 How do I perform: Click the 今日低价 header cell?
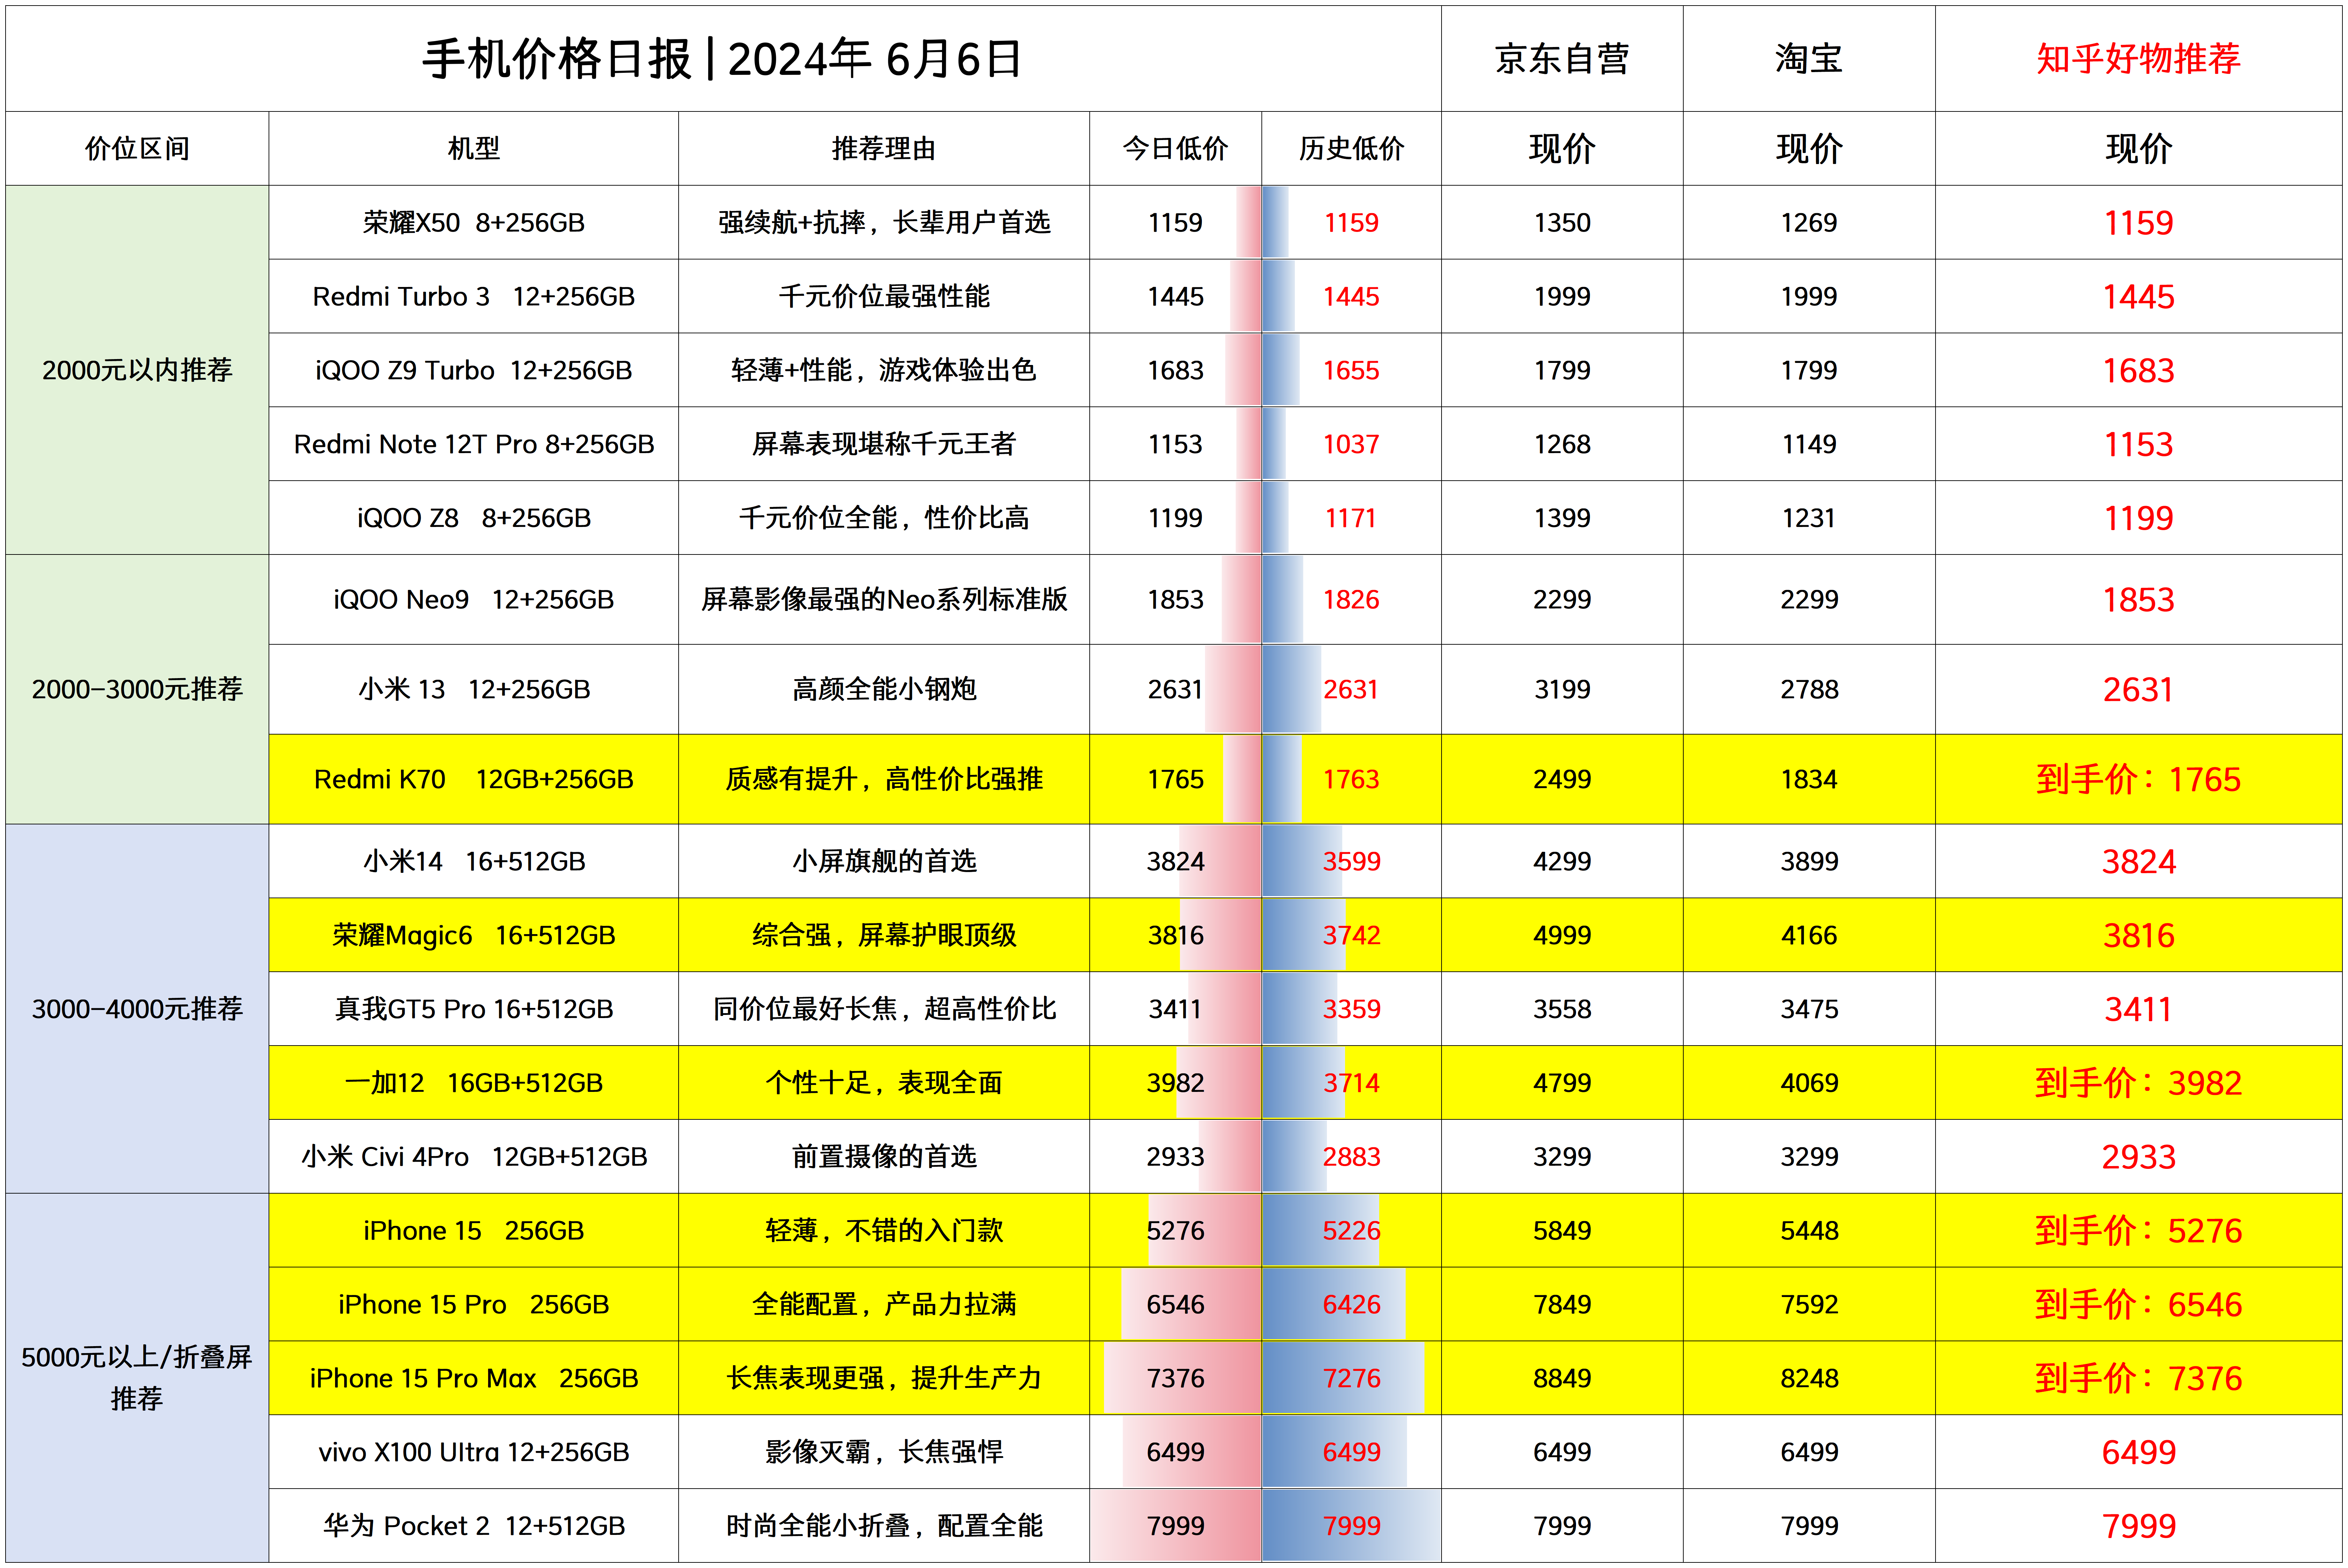(1175, 148)
